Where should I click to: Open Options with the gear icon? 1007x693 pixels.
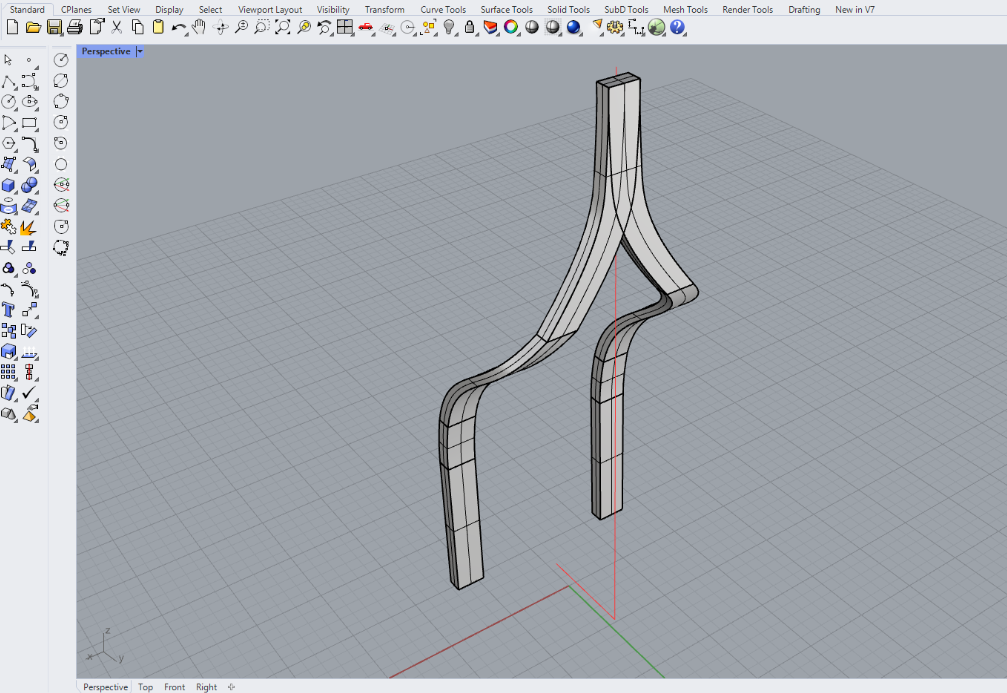tap(615, 27)
